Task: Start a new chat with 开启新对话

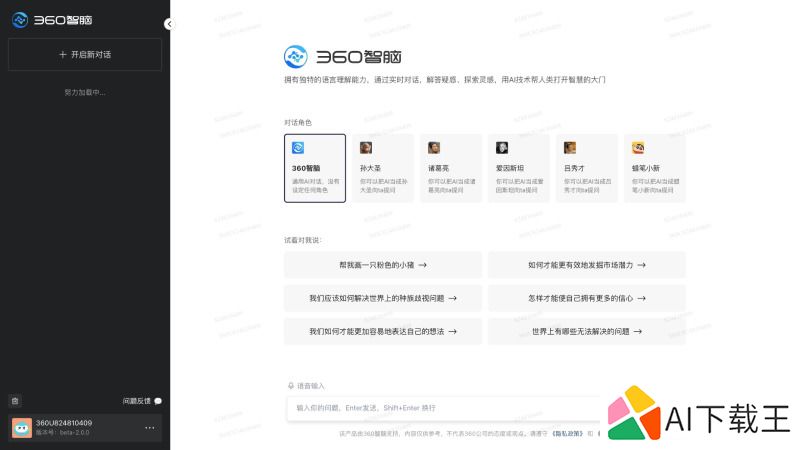Action: (x=85, y=55)
